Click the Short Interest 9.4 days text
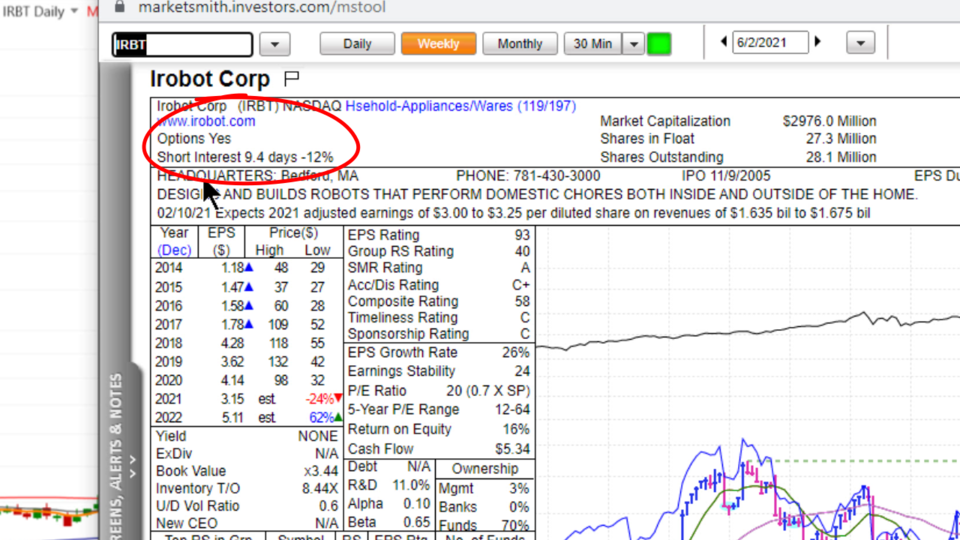Screen dimensions: 960x540 coord(245,157)
